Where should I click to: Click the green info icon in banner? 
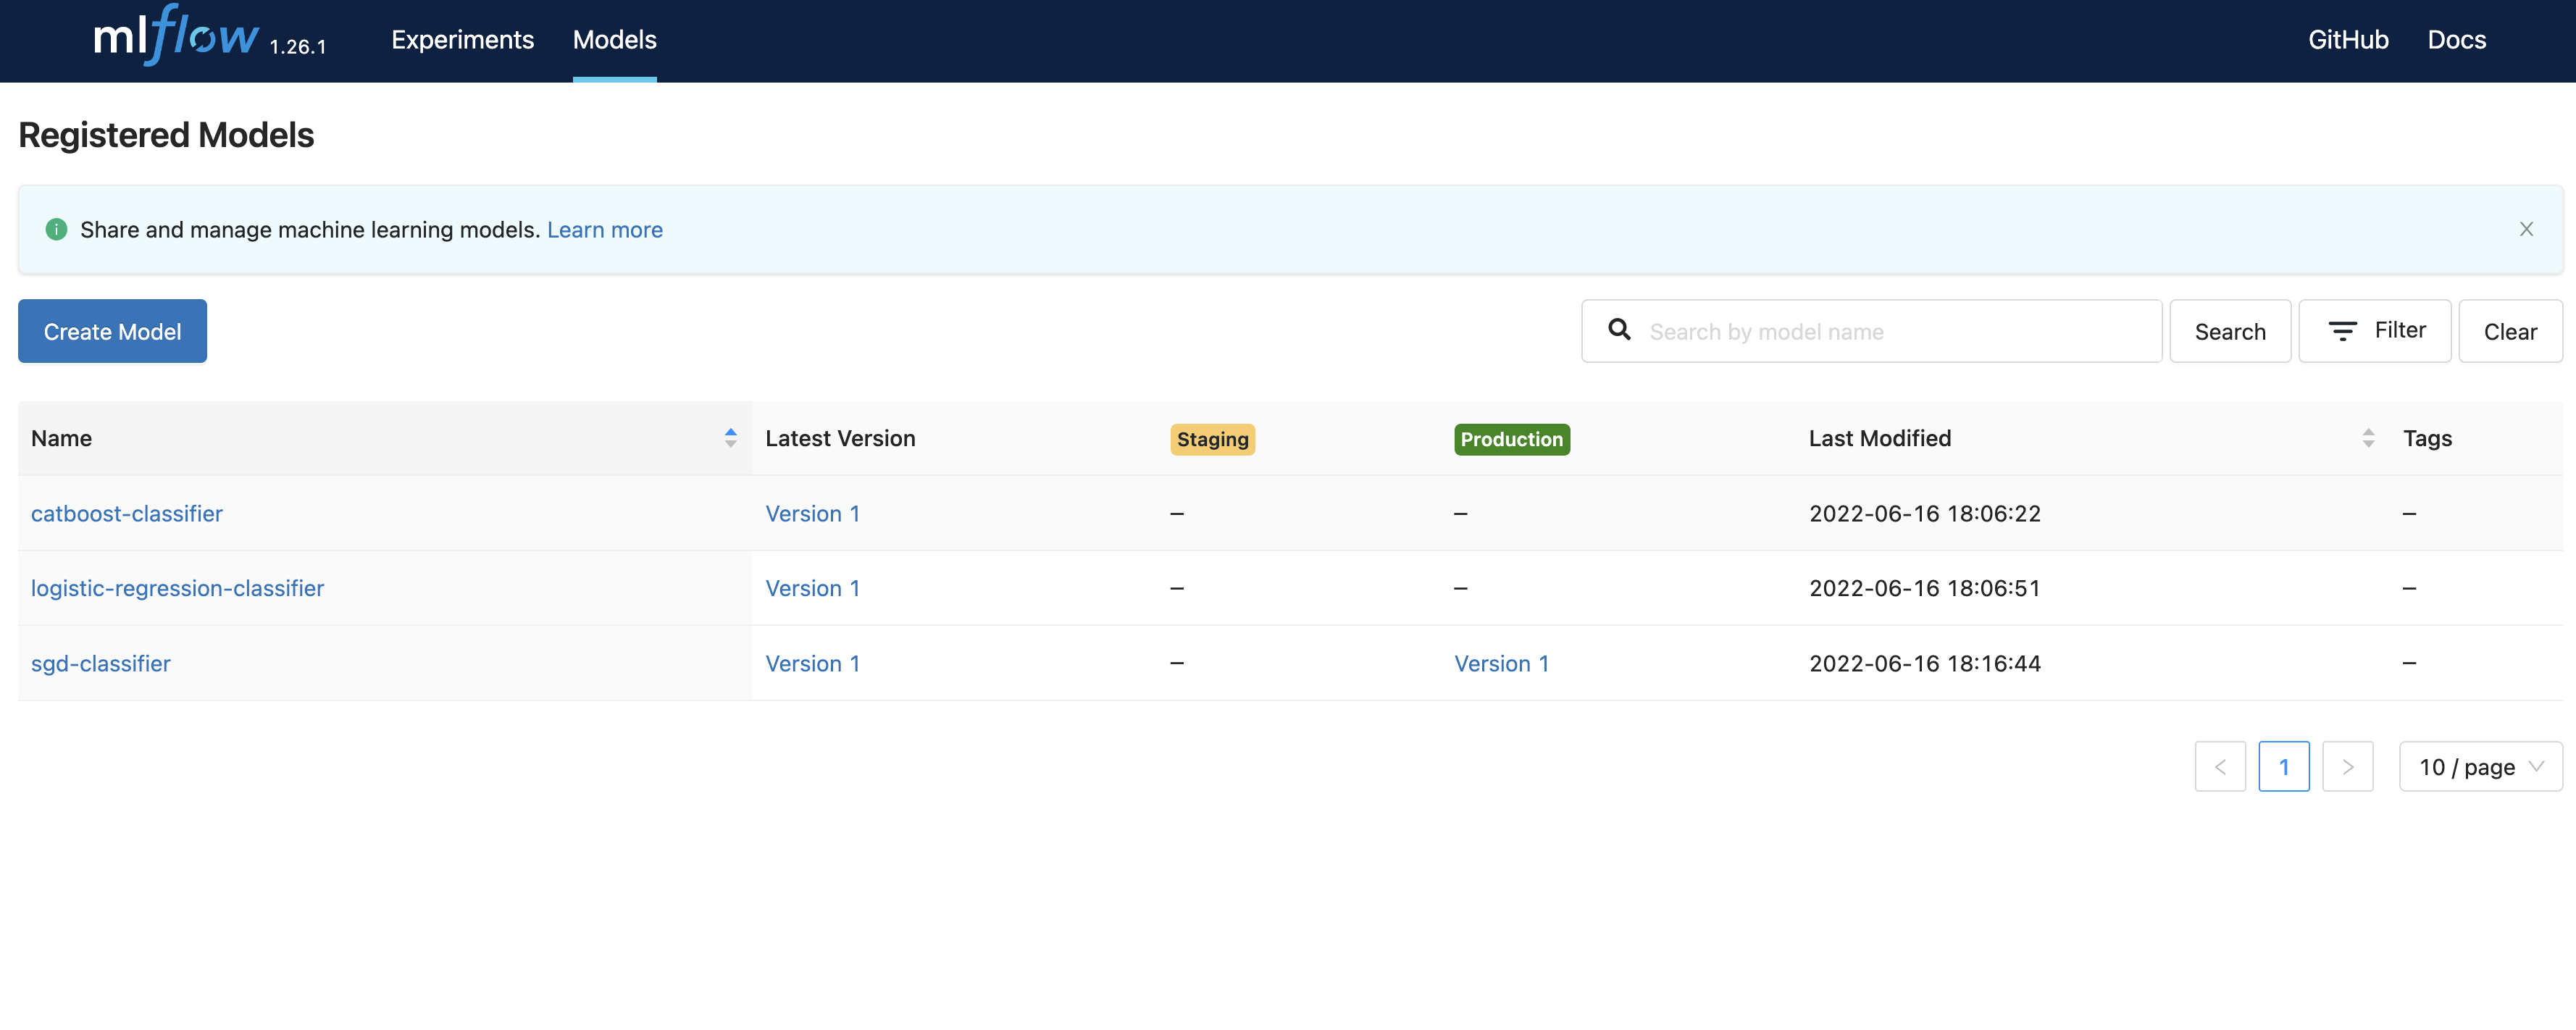pos(56,229)
